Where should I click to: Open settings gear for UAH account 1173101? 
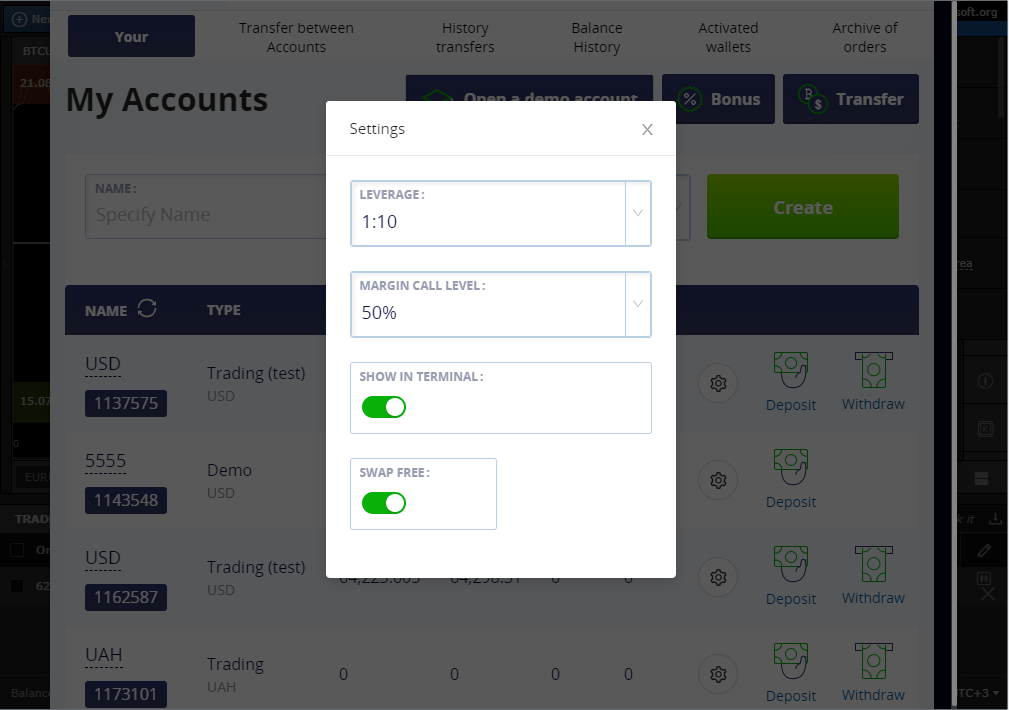pos(718,675)
